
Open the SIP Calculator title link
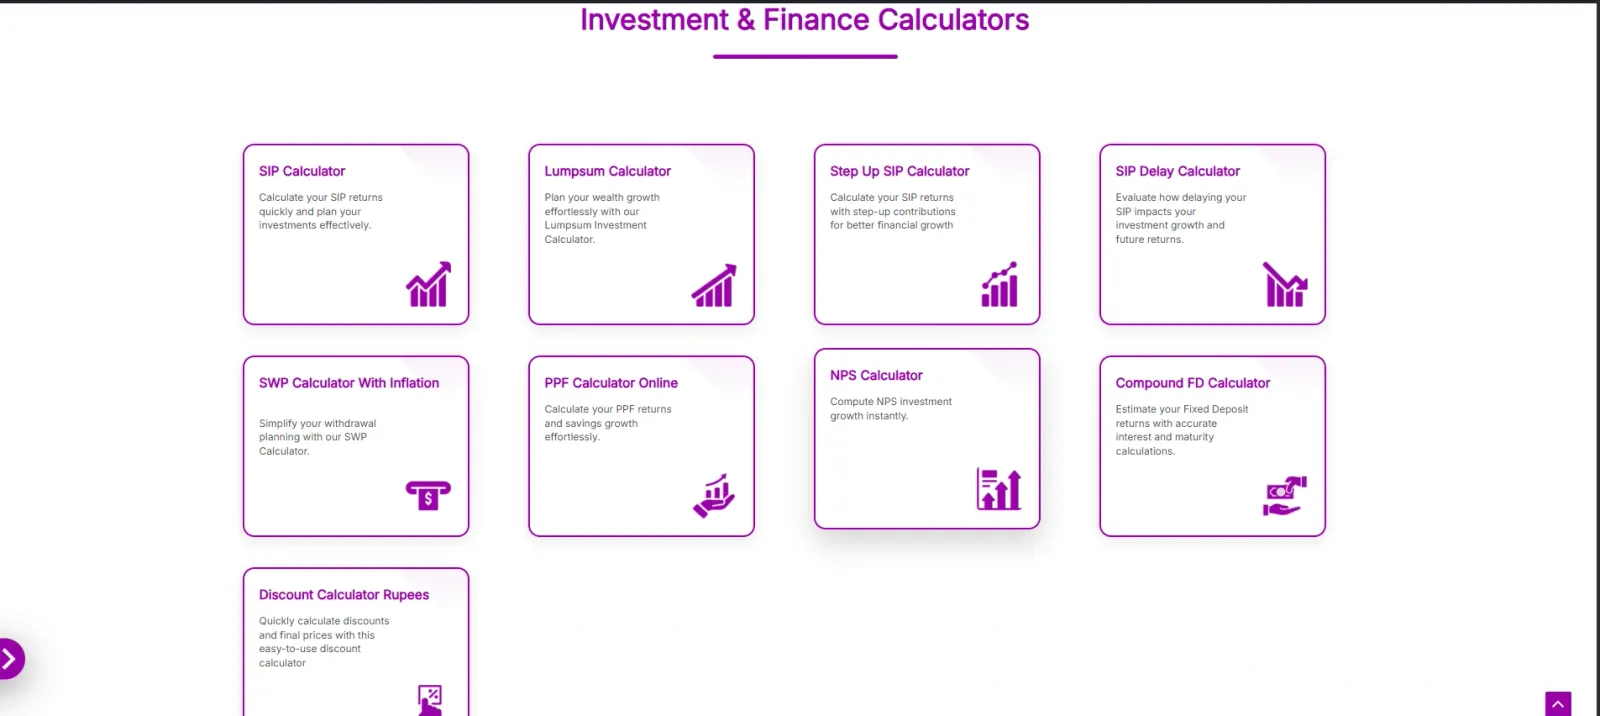tap(302, 171)
